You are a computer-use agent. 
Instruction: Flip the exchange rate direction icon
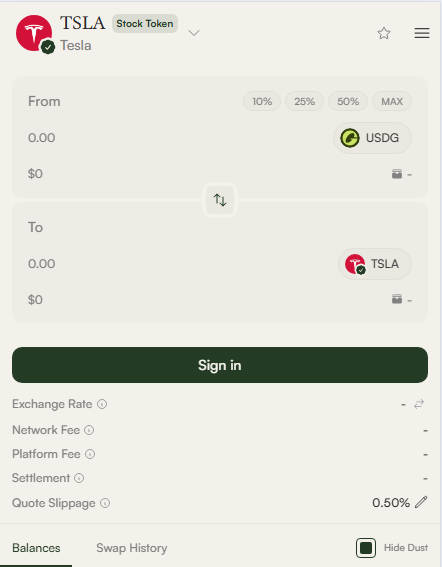pyautogui.click(x=419, y=404)
